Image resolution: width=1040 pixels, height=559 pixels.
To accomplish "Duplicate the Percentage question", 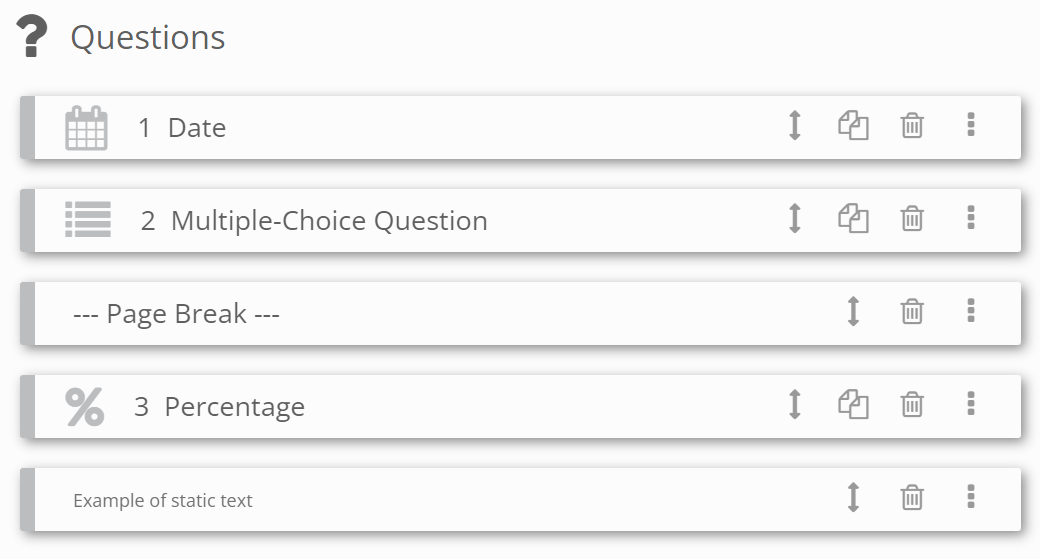I will (853, 405).
